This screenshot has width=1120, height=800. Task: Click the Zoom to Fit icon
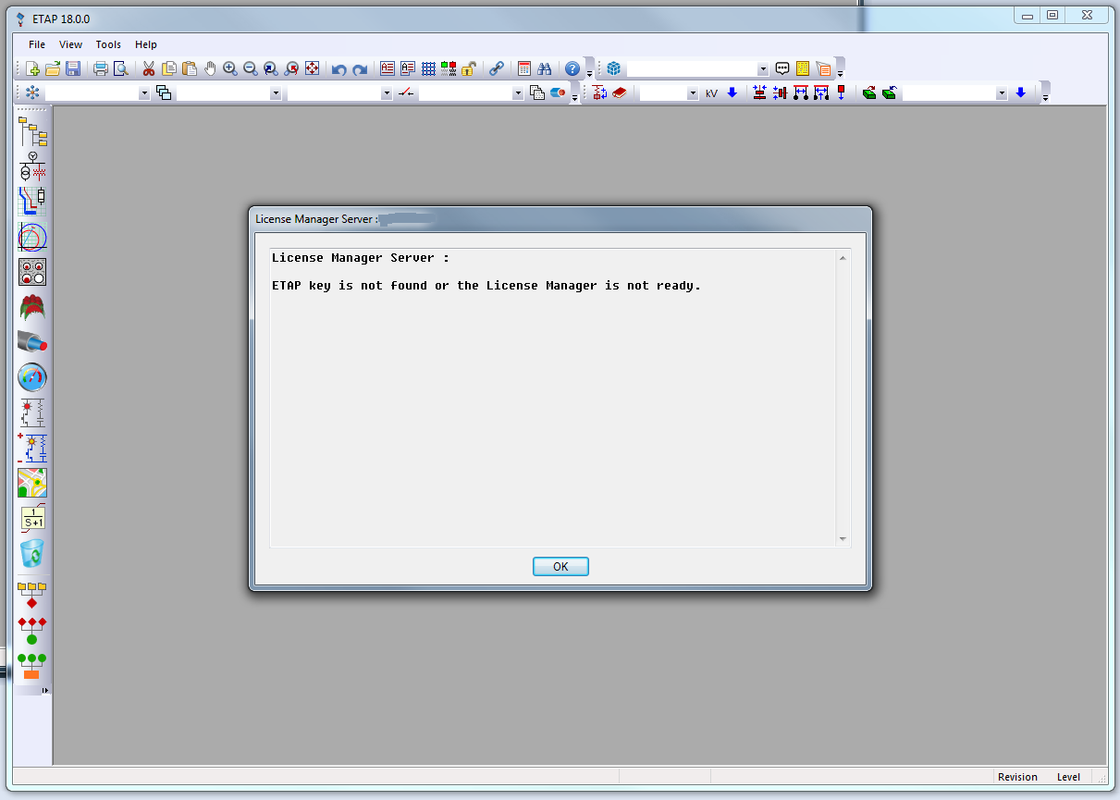tap(312, 69)
